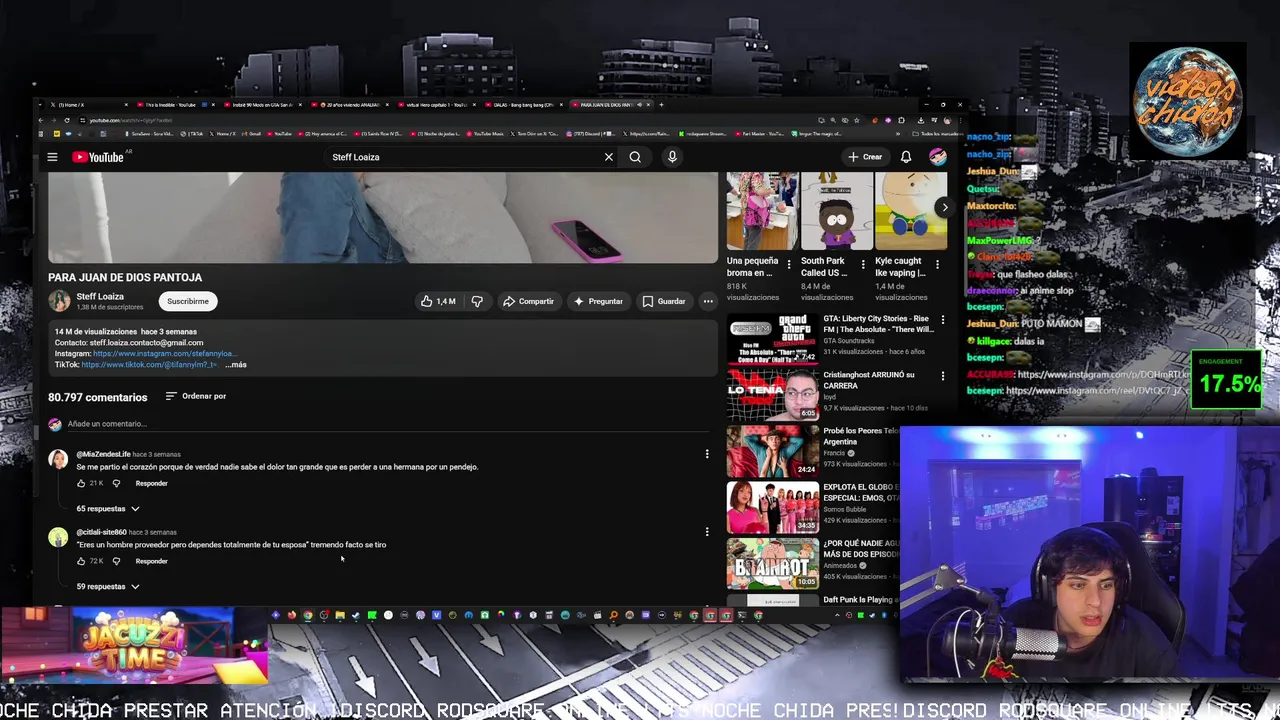Image resolution: width=1280 pixels, height=720 pixels.
Task: Expand 65 respuestas replies
Action: pos(108,509)
